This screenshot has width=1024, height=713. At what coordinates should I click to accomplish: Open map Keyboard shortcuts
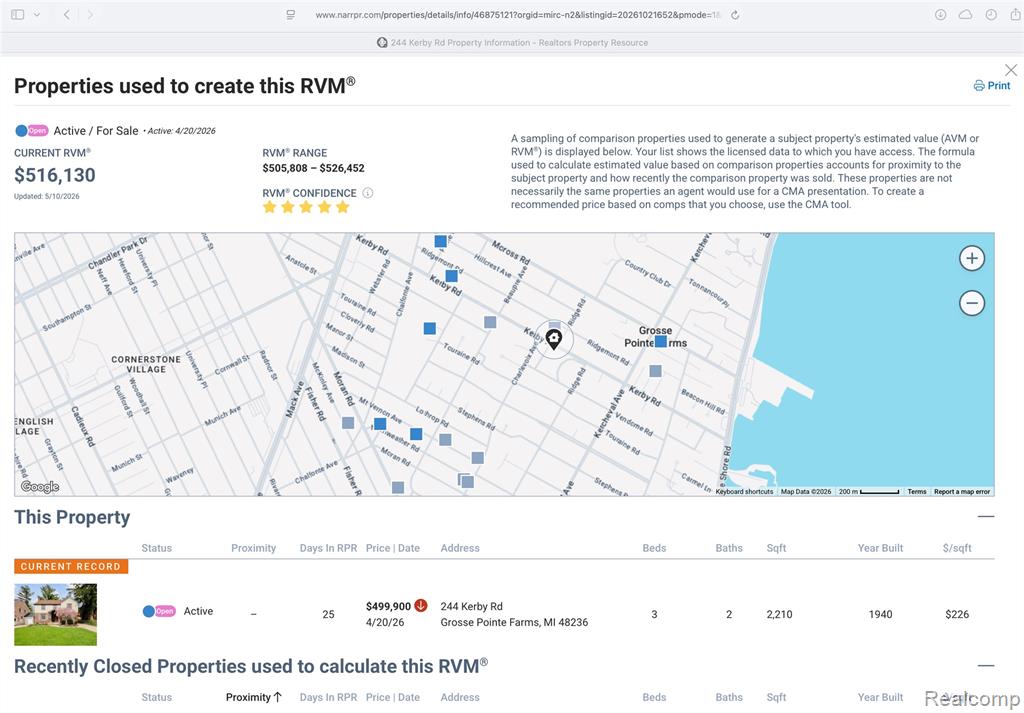pyautogui.click(x=744, y=492)
